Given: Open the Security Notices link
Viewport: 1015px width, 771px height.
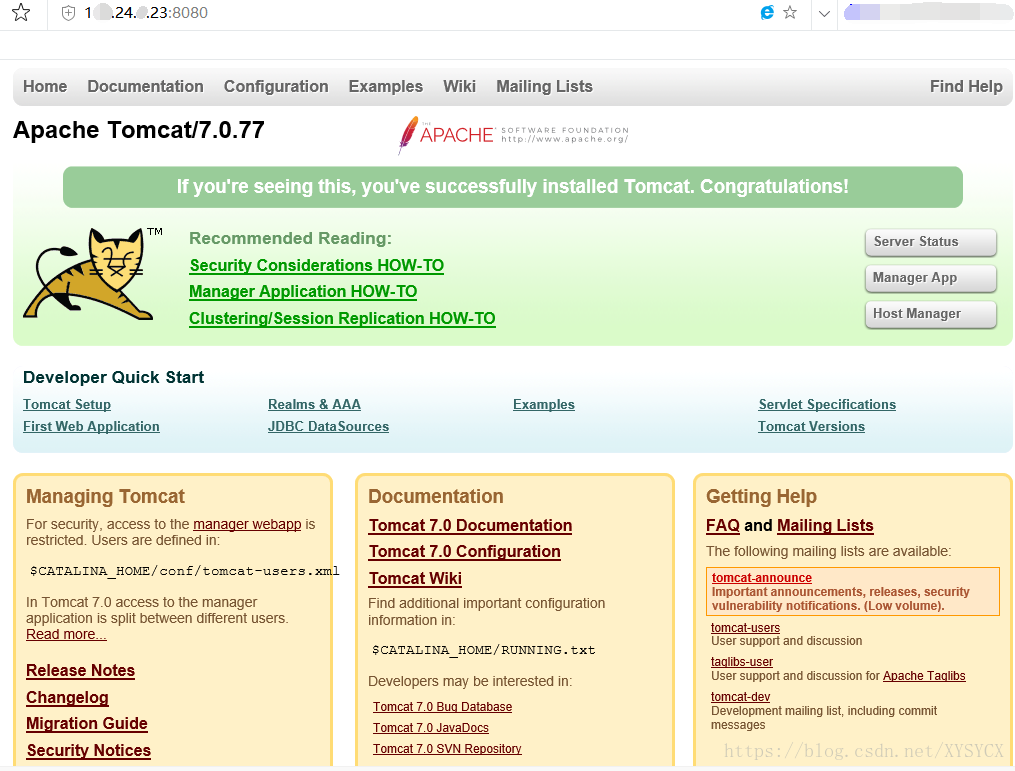Looking at the screenshot, I should point(89,751).
